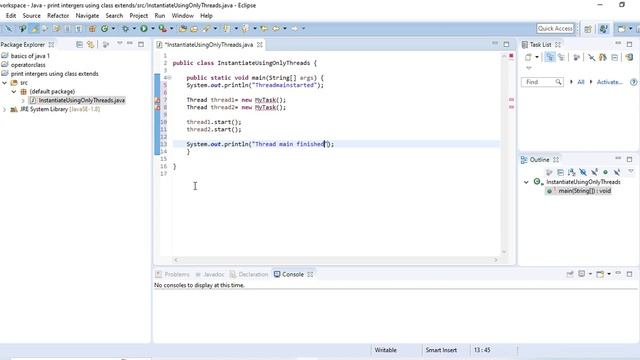Screen dimensions: 640x360
Task: Click the Open Type icon in toolbar
Action: pyautogui.click(x=182, y=29)
